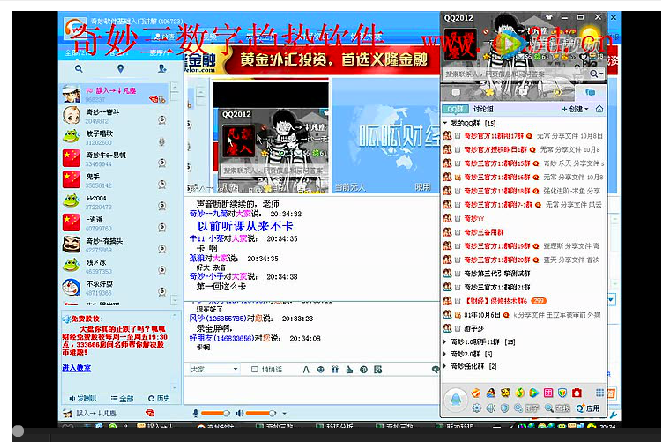
Task: Select the 全部 tab below the notice
Action: 125,397
